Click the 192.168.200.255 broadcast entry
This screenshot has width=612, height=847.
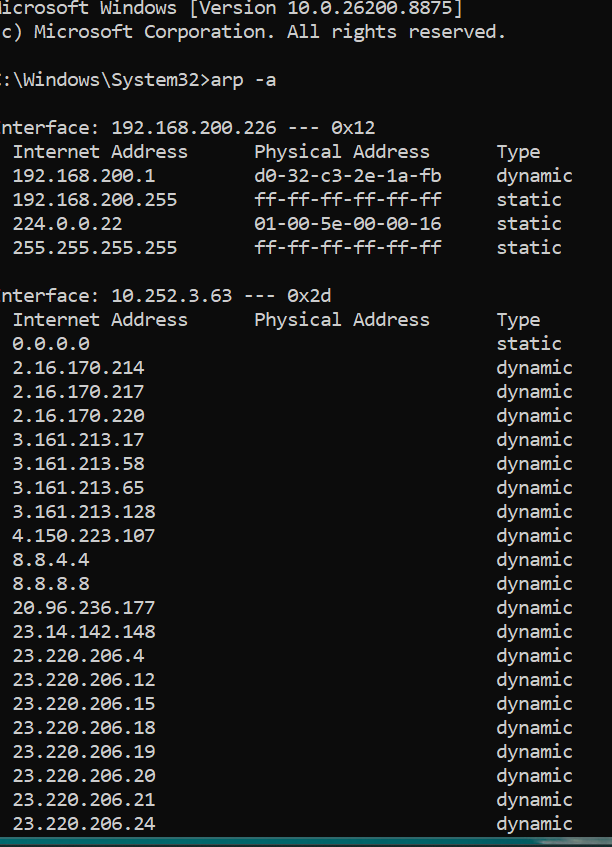[95, 200]
